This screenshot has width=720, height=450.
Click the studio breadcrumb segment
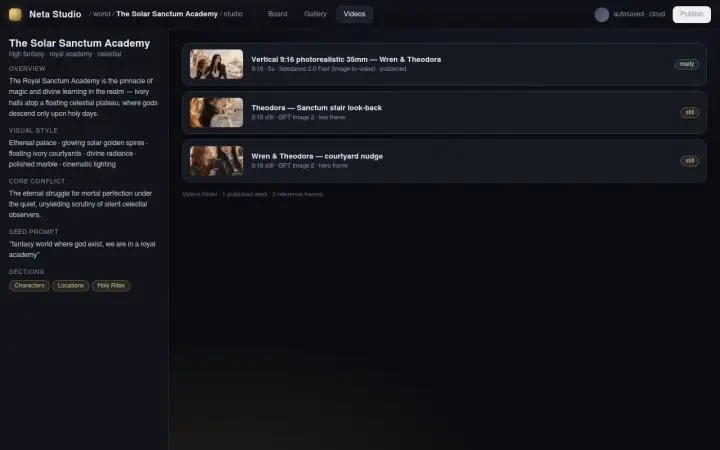coord(233,14)
